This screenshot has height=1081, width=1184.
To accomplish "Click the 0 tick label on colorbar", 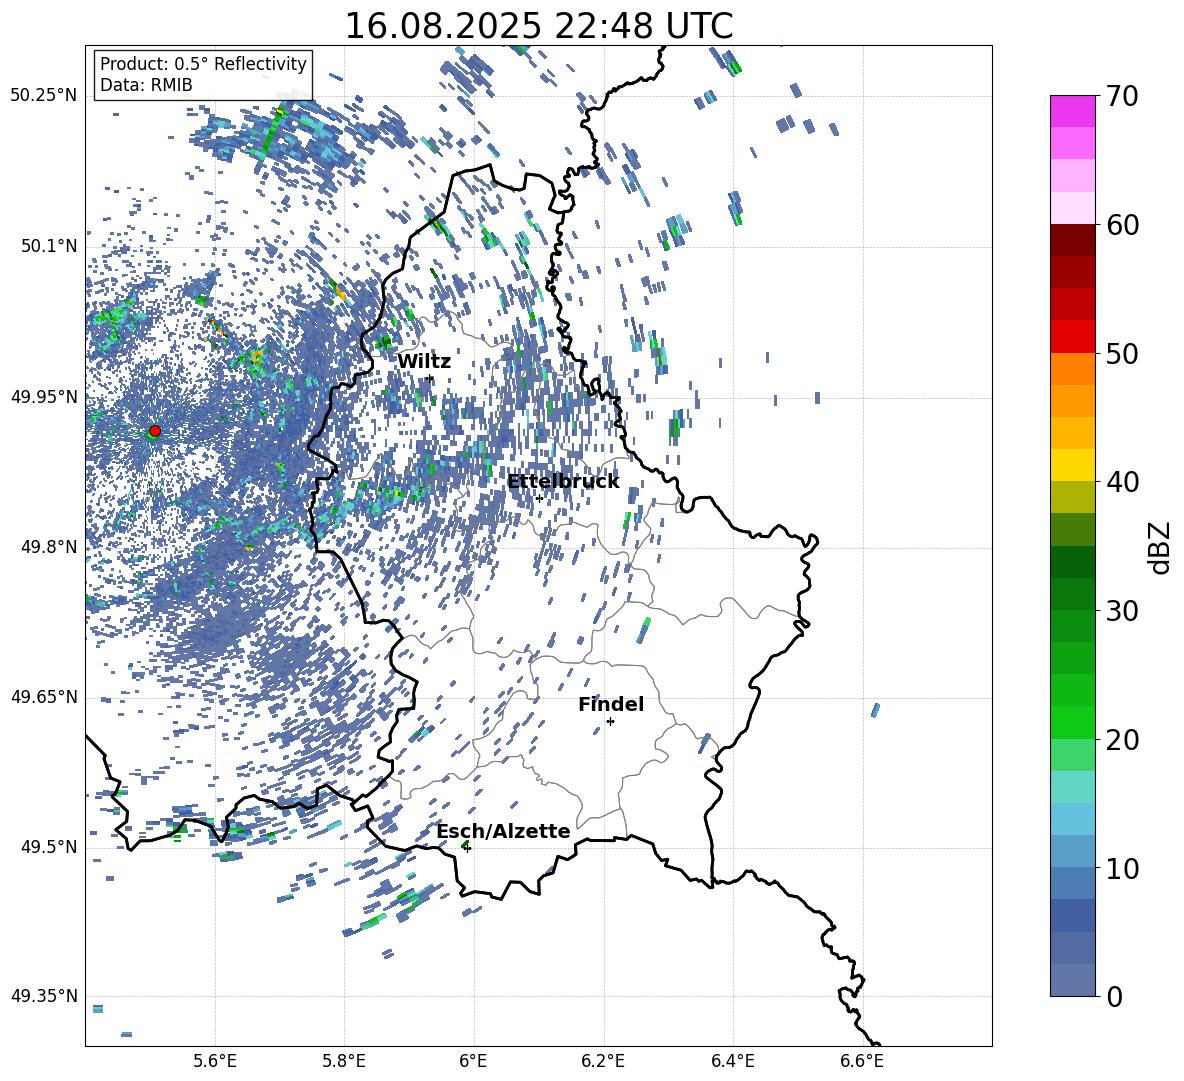I will tap(1114, 996).
